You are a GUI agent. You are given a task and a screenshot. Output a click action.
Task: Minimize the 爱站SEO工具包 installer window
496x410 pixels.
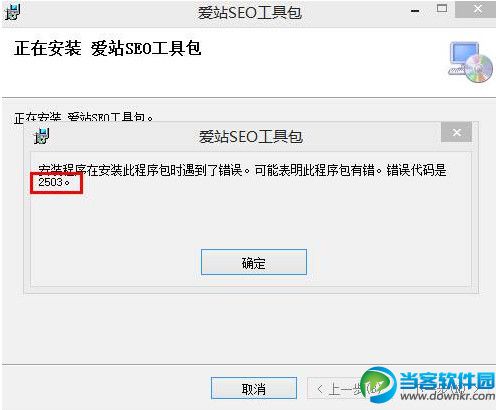(x=415, y=11)
